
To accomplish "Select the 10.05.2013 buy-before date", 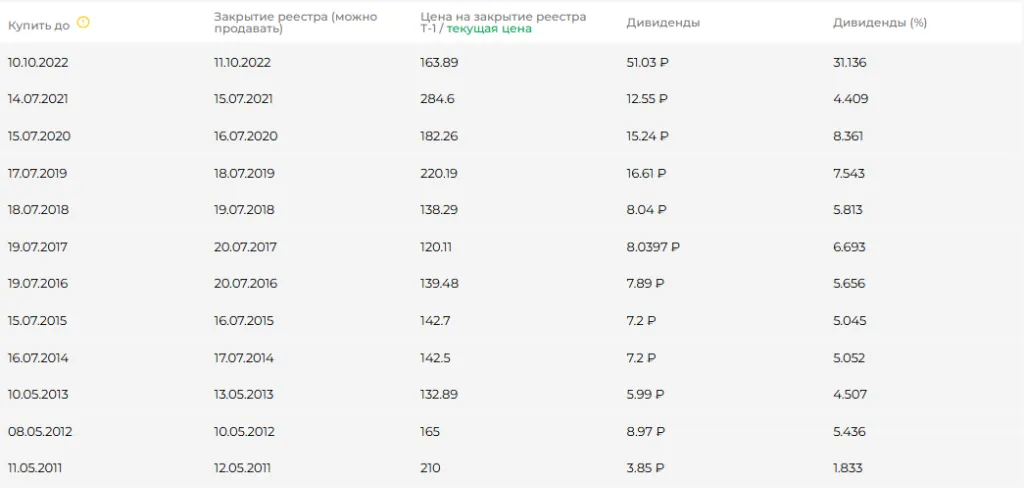I will (38, 395).
